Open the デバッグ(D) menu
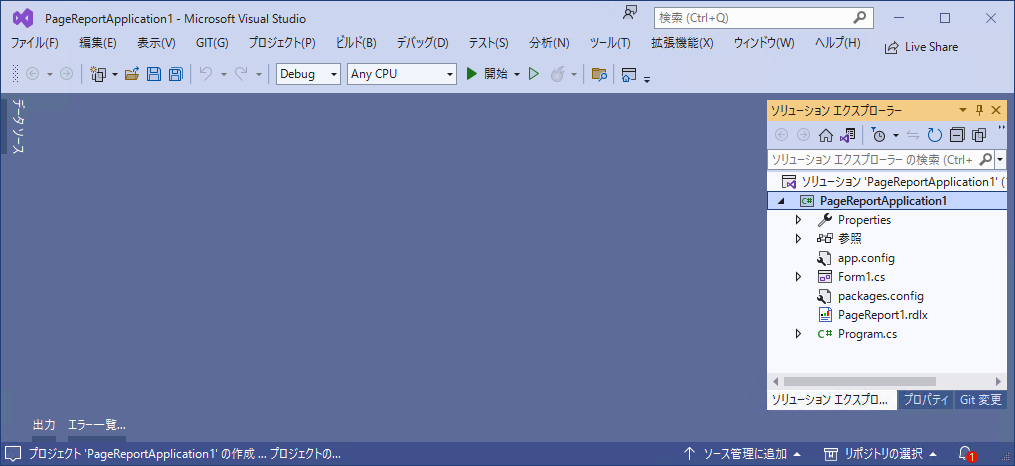This screenshot has width=1015, height=466. click(422, 43)
